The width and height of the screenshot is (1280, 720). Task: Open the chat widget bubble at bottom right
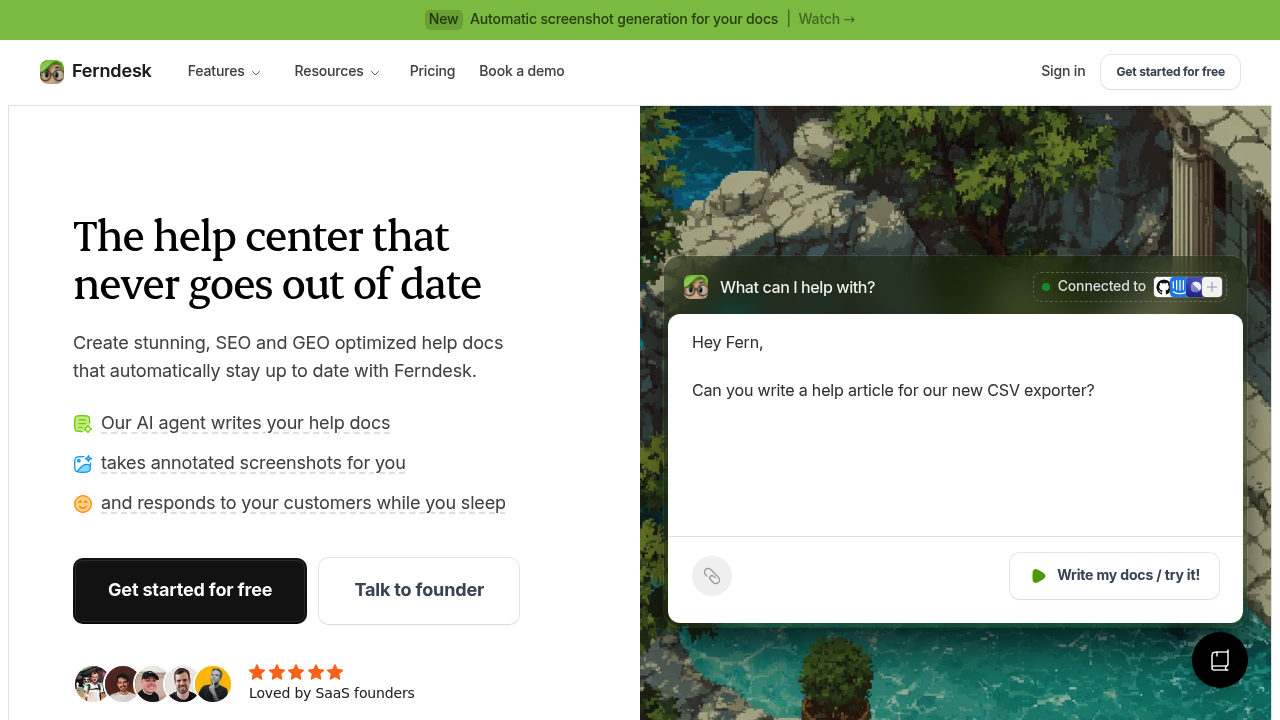click(1219, 660)
